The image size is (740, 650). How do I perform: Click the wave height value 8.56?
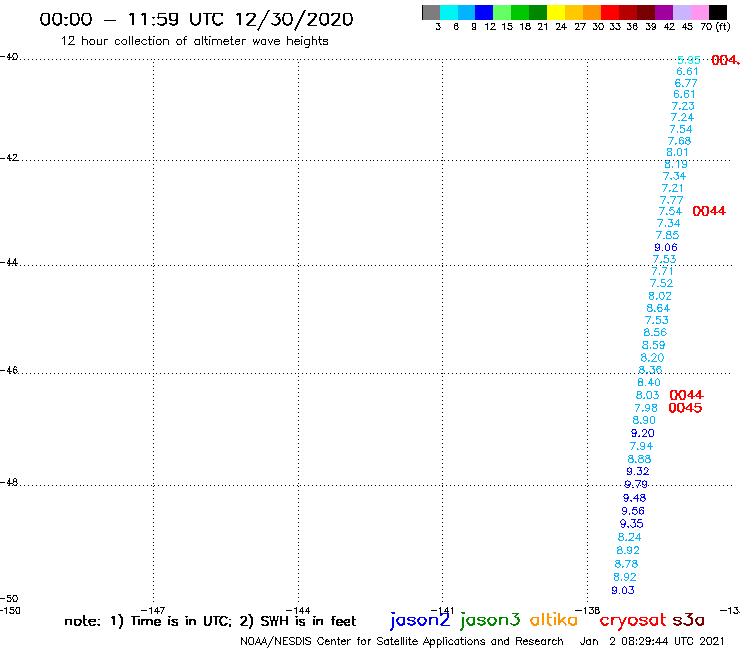(655, 332)
